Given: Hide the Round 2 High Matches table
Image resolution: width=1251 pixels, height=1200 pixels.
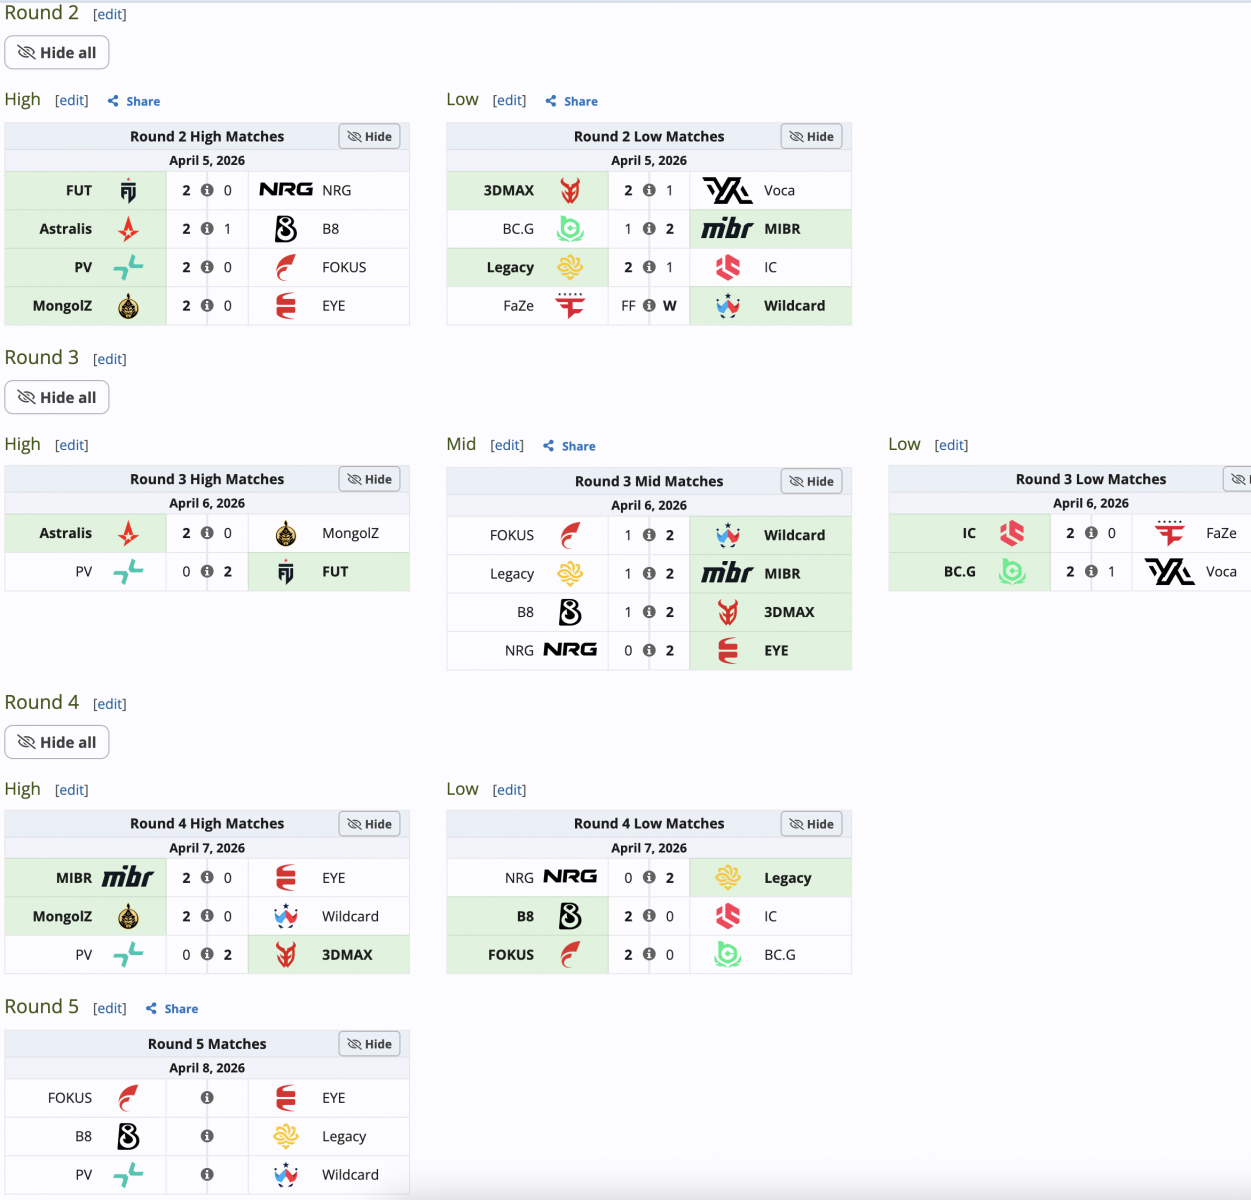Looking at the screenshot, I should [x=370, y=137].
